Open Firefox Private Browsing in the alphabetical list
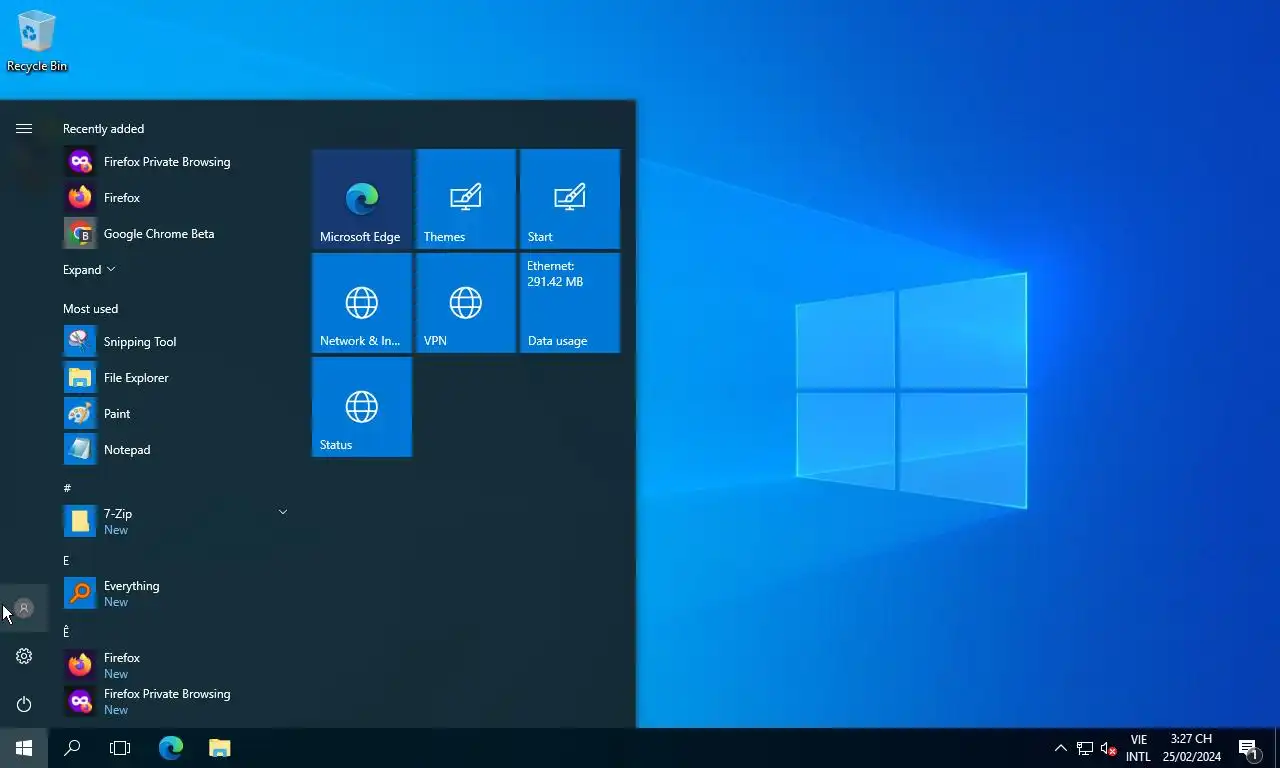This screenshot has width=1280, height=768. coord(176,701)
